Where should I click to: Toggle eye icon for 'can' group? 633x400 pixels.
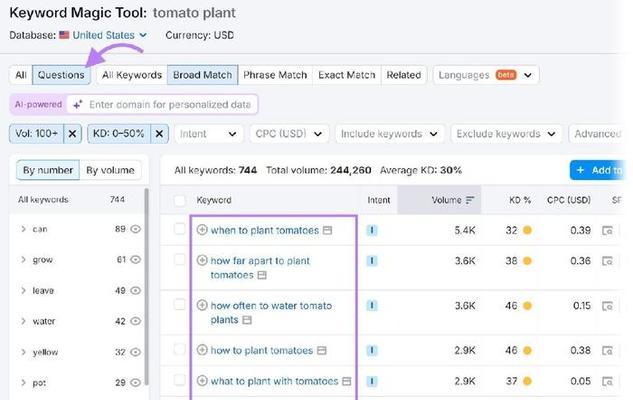136,229
